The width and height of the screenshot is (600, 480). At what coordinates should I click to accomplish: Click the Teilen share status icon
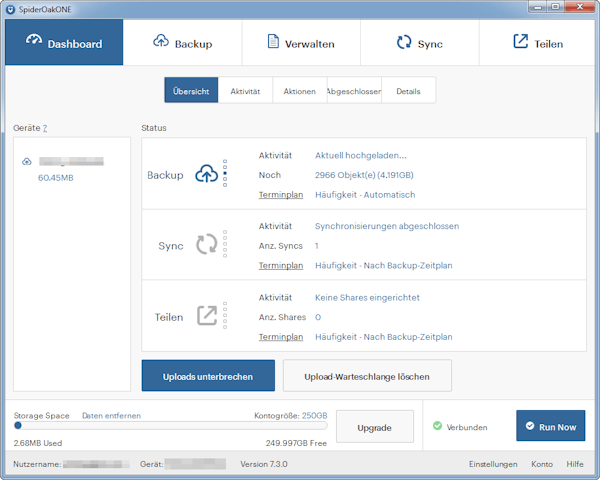pos(207,315)
